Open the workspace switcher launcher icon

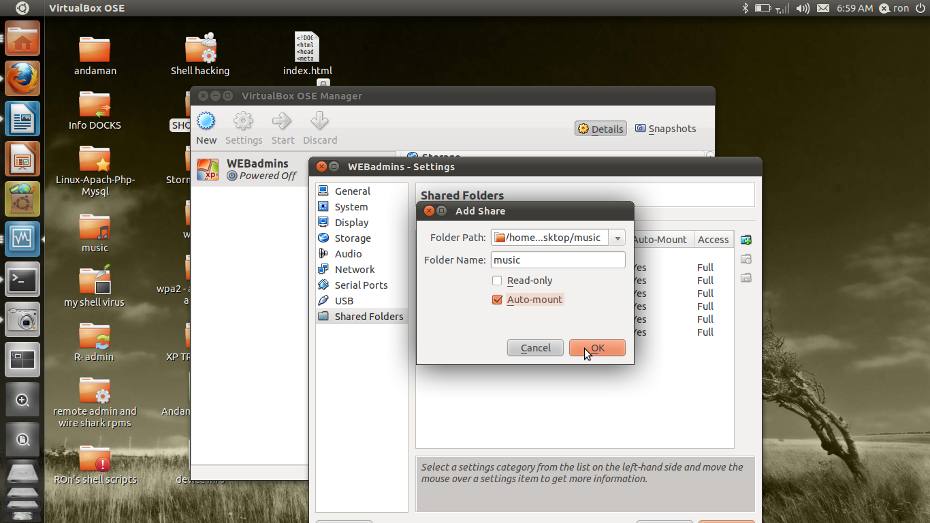[x=23, y=359]
